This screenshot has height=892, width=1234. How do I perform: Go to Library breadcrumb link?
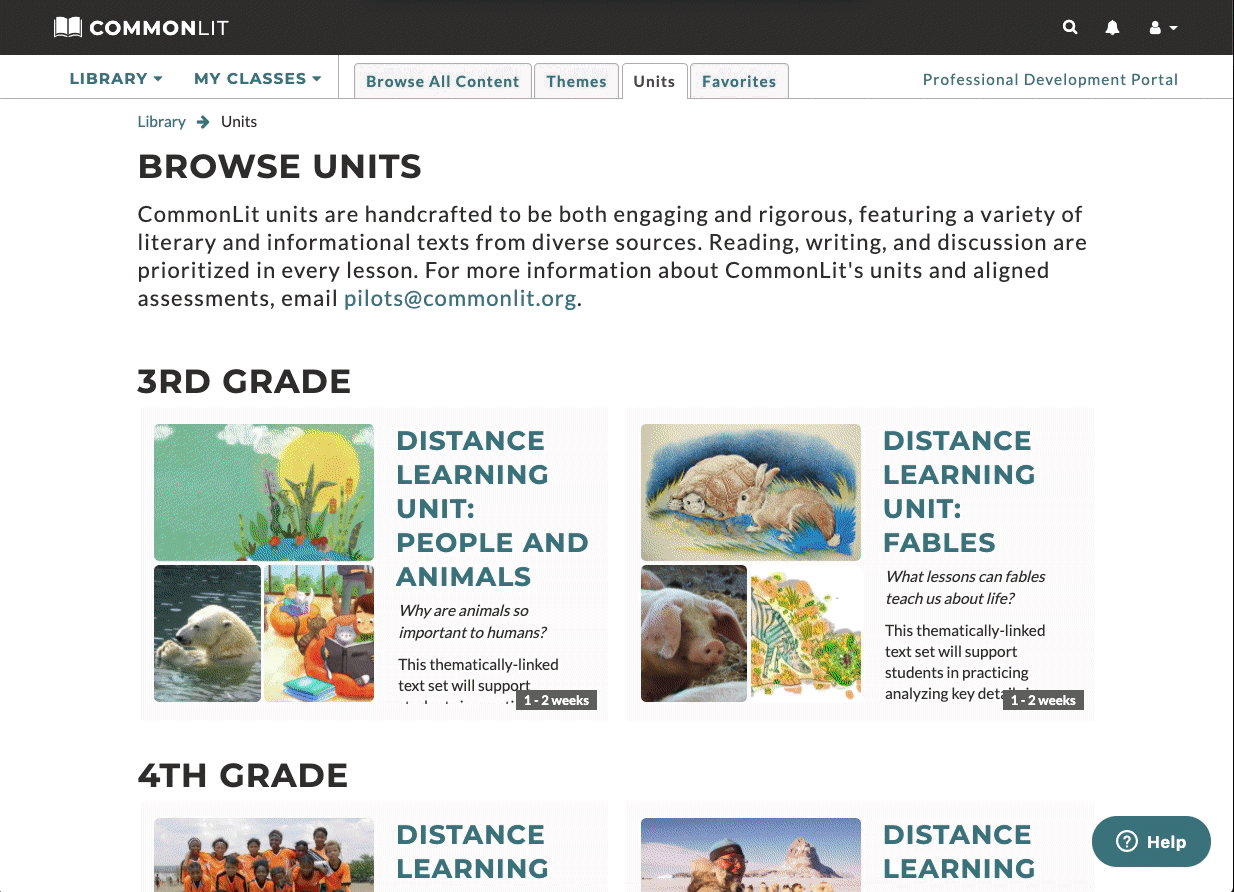[162, 121]
